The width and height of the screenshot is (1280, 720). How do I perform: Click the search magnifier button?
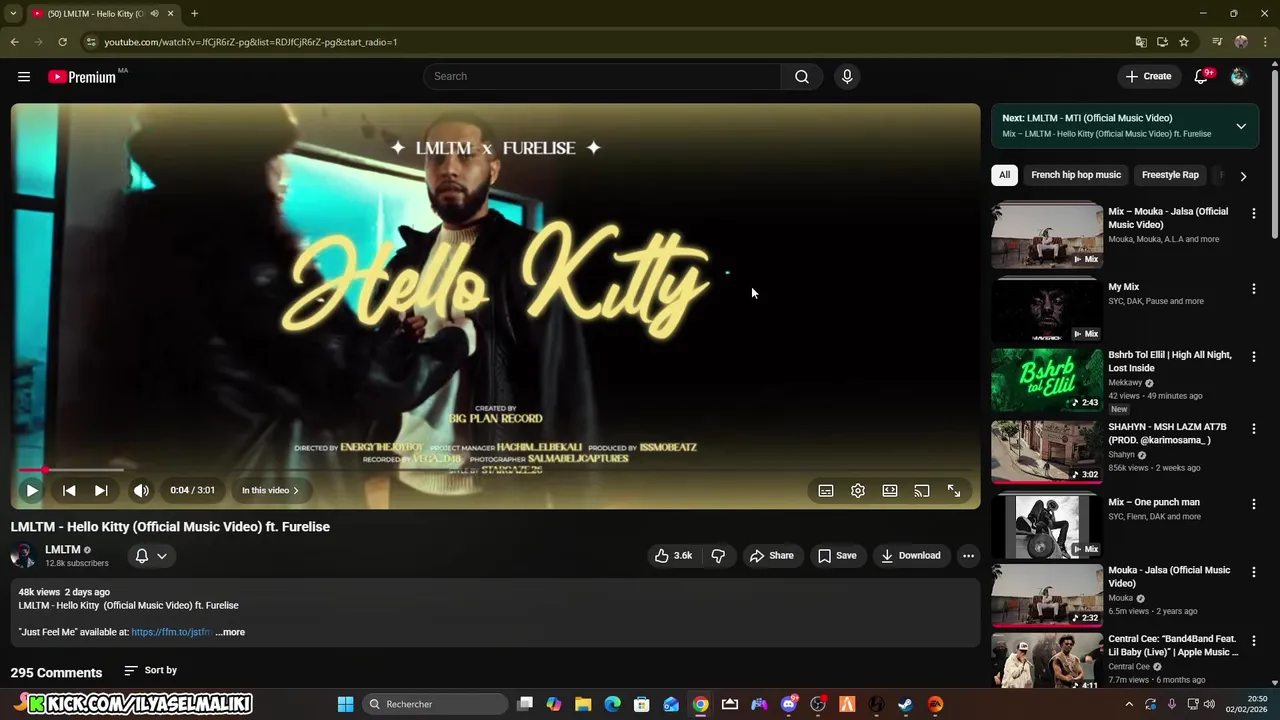802,76
